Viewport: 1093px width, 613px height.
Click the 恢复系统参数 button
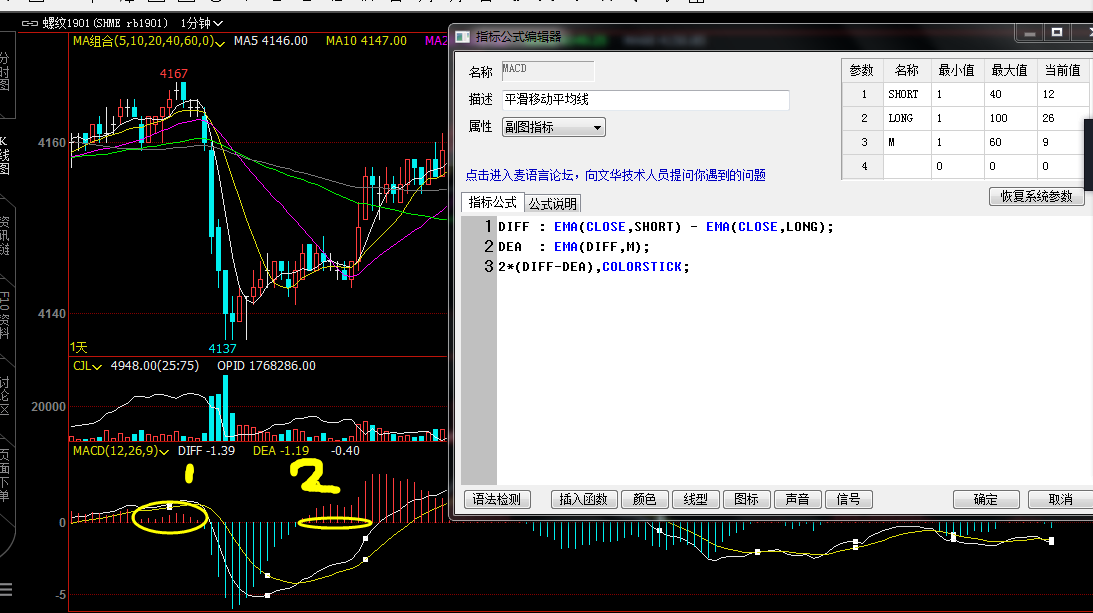pyautogui.click(x=1036, y=196)
